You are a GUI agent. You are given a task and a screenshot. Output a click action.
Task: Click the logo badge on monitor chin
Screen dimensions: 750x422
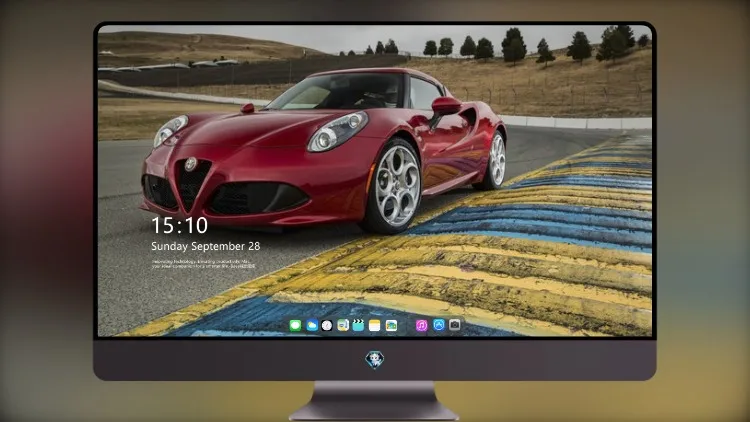pyautogui.click(x=375, y=359)
